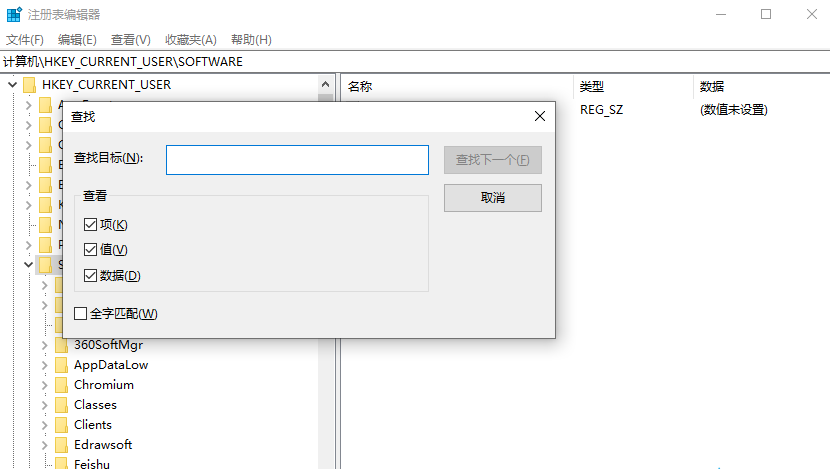
Task: Click the 360SoftMgr folder icon
Action: [61, 345]
